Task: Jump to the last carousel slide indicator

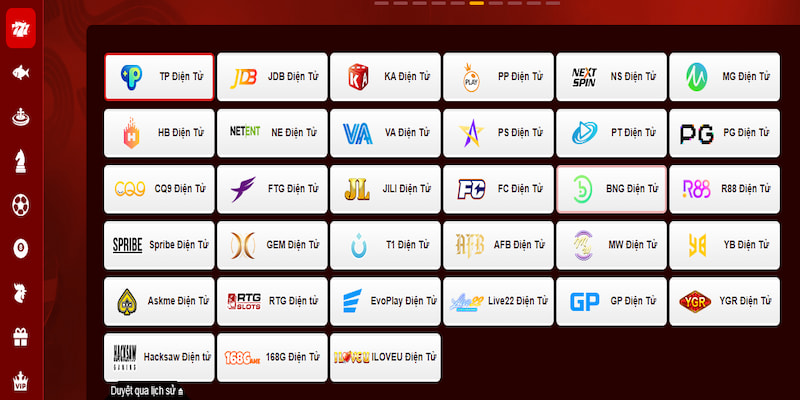Action: [x=553, y=3]
